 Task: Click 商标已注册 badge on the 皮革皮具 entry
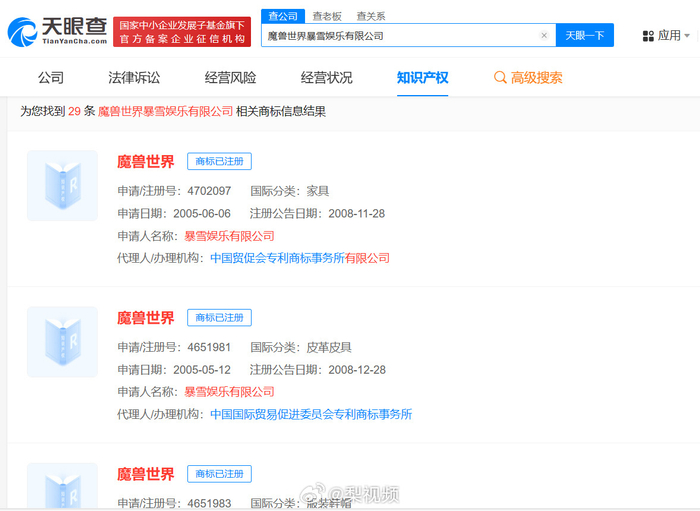[x=219, y=317]
